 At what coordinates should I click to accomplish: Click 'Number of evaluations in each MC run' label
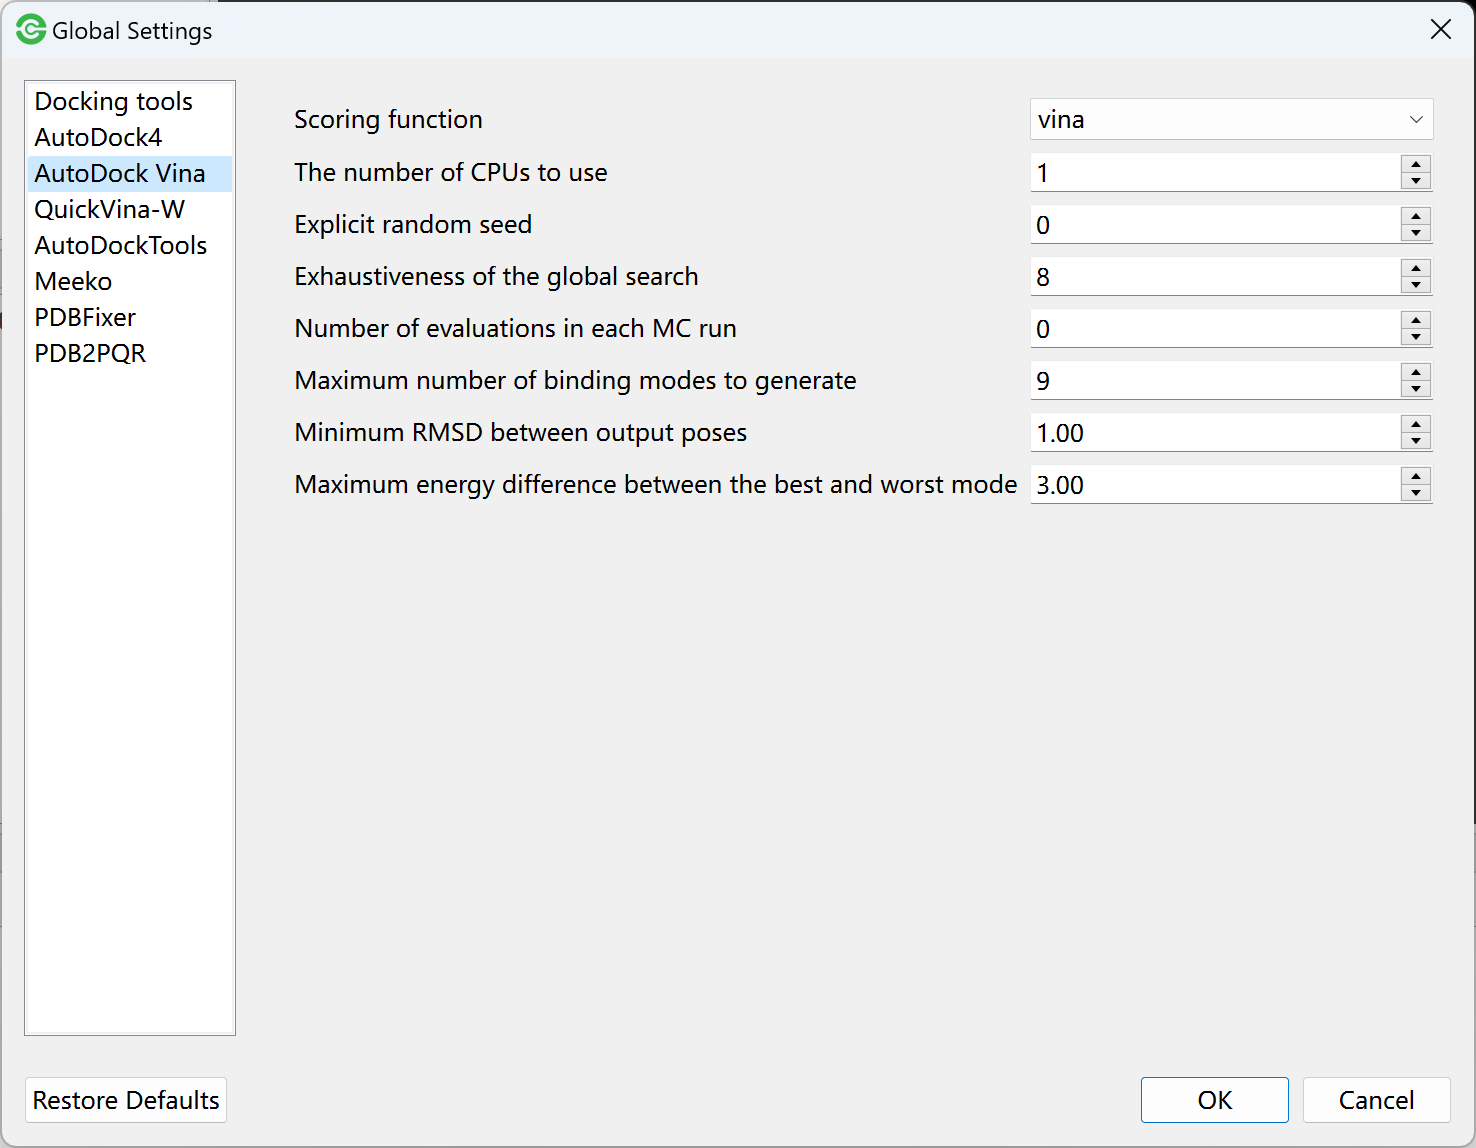coord(515,329)
